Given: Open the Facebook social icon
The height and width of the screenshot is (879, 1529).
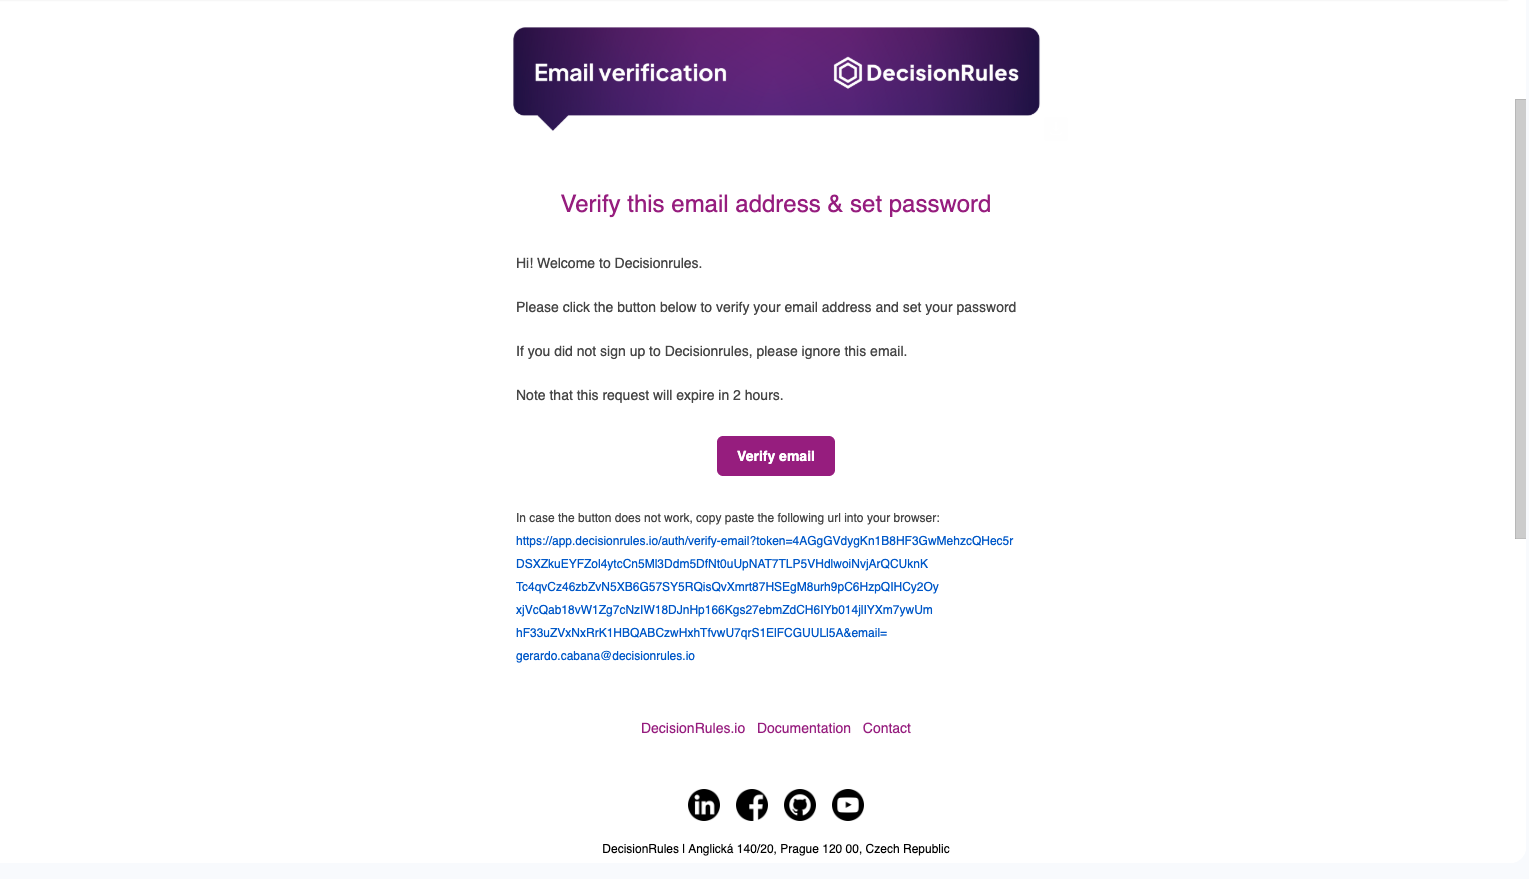Looking at the screenshot, I should (x=752, y=805).
